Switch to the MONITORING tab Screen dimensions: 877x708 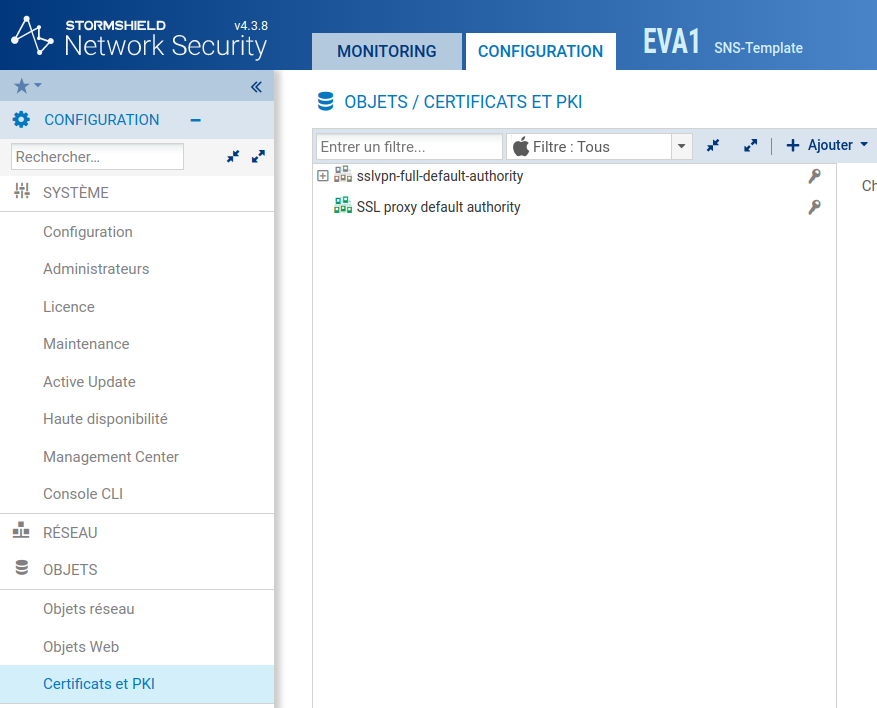[x=386, y=51]
